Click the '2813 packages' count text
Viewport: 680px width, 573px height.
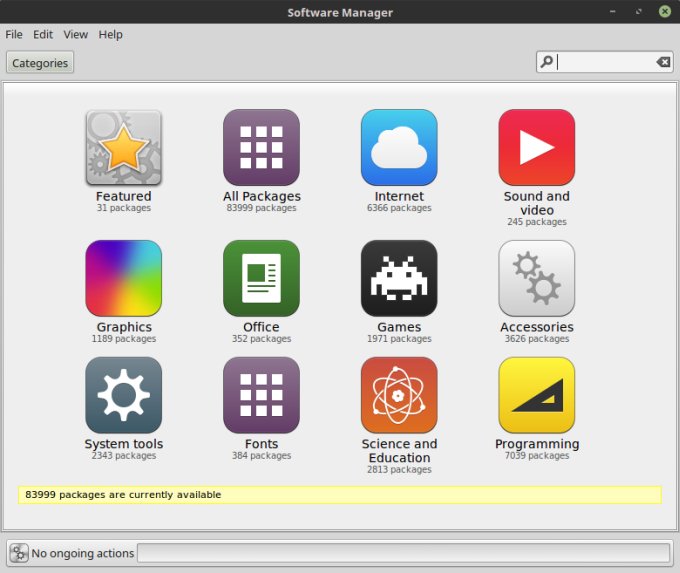click(399, 469)
